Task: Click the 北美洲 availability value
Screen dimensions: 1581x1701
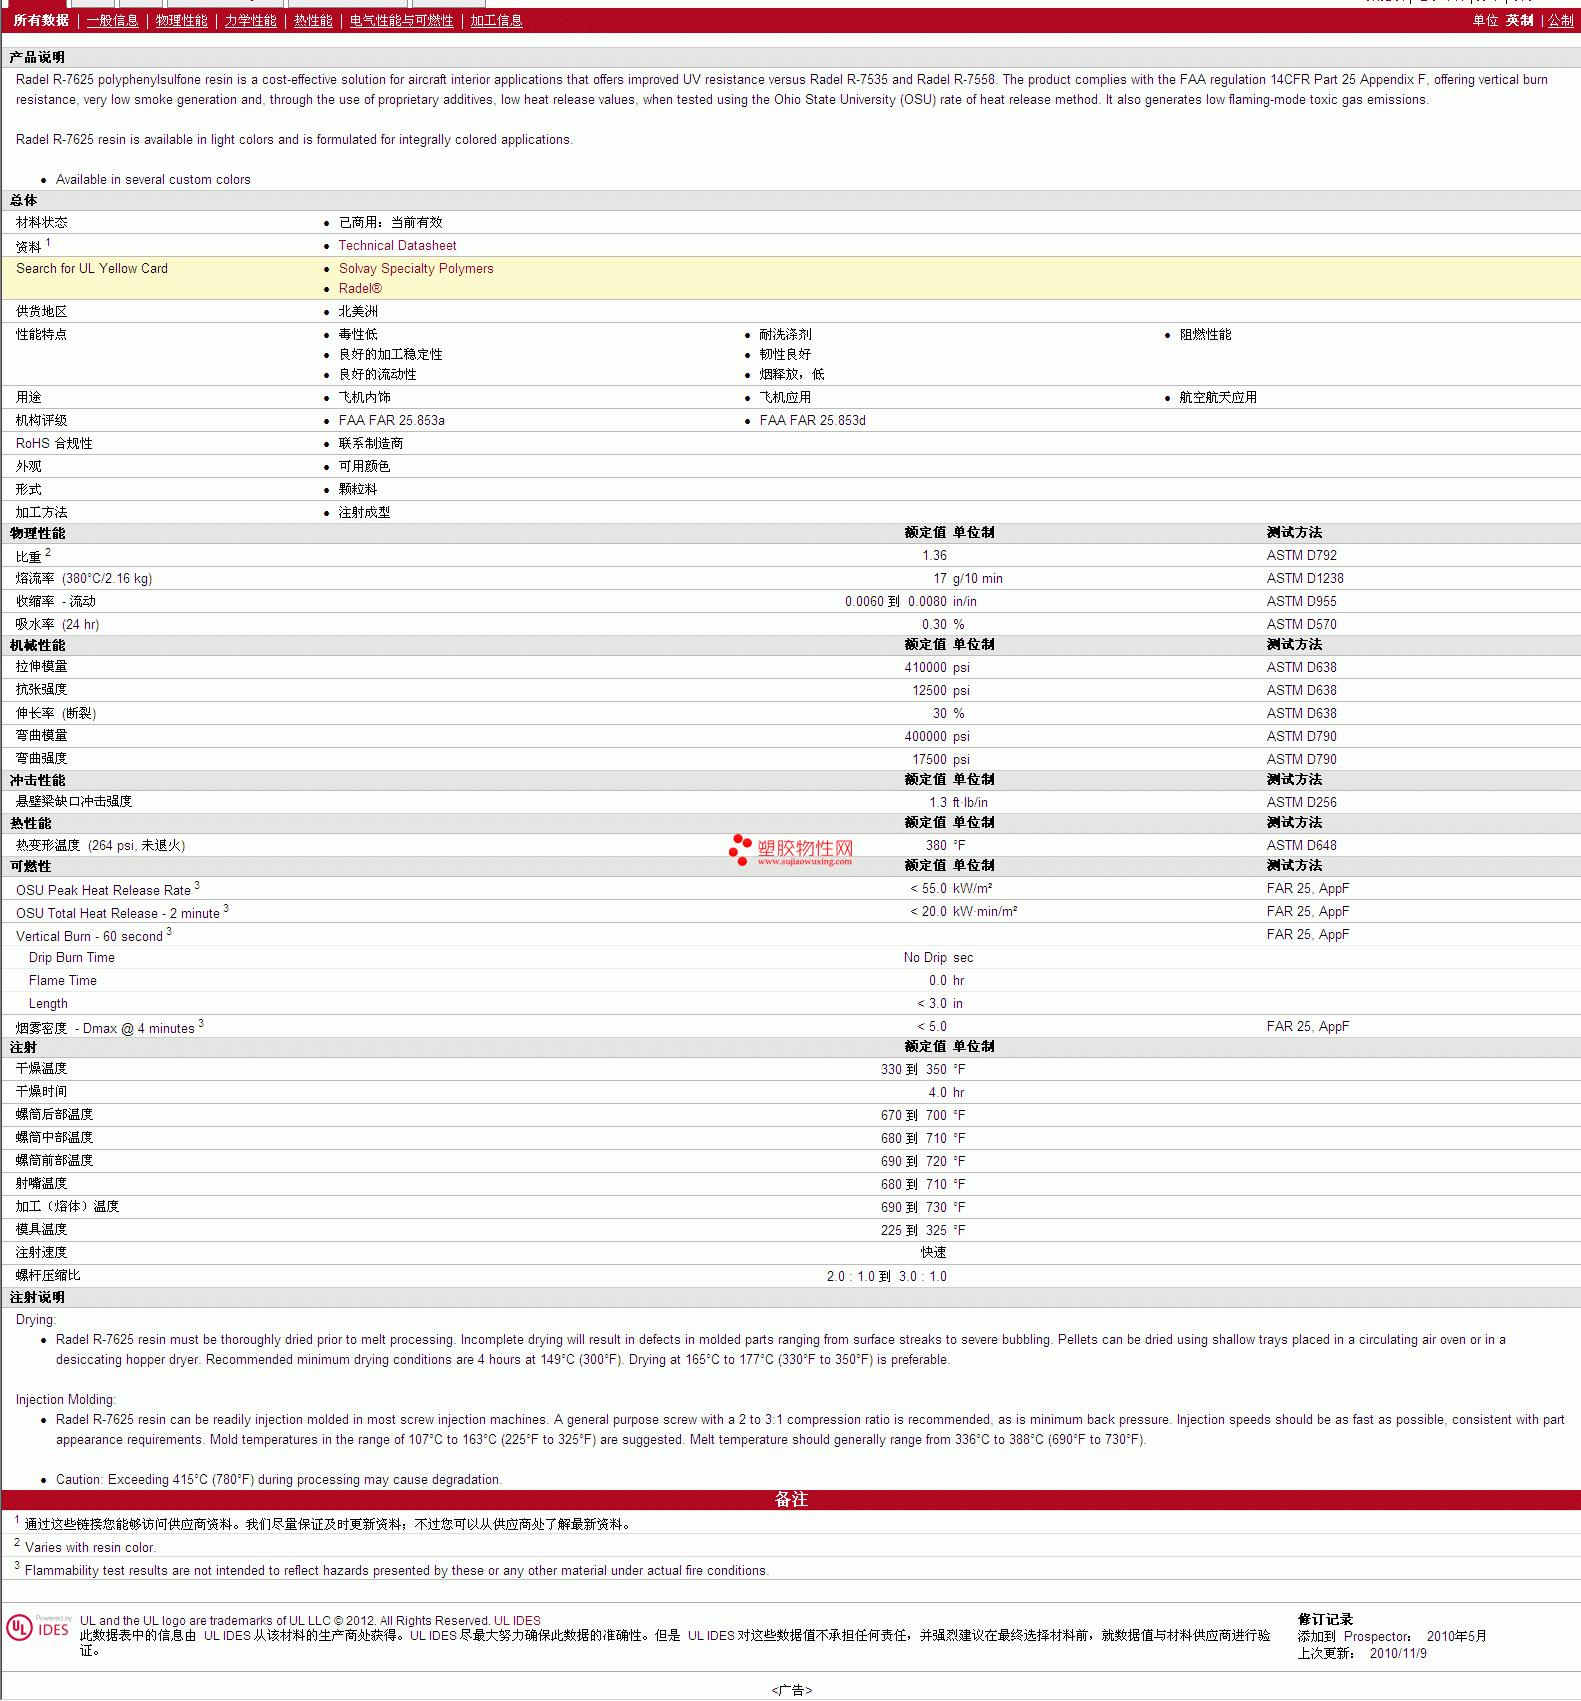Action: click(358, 311)
